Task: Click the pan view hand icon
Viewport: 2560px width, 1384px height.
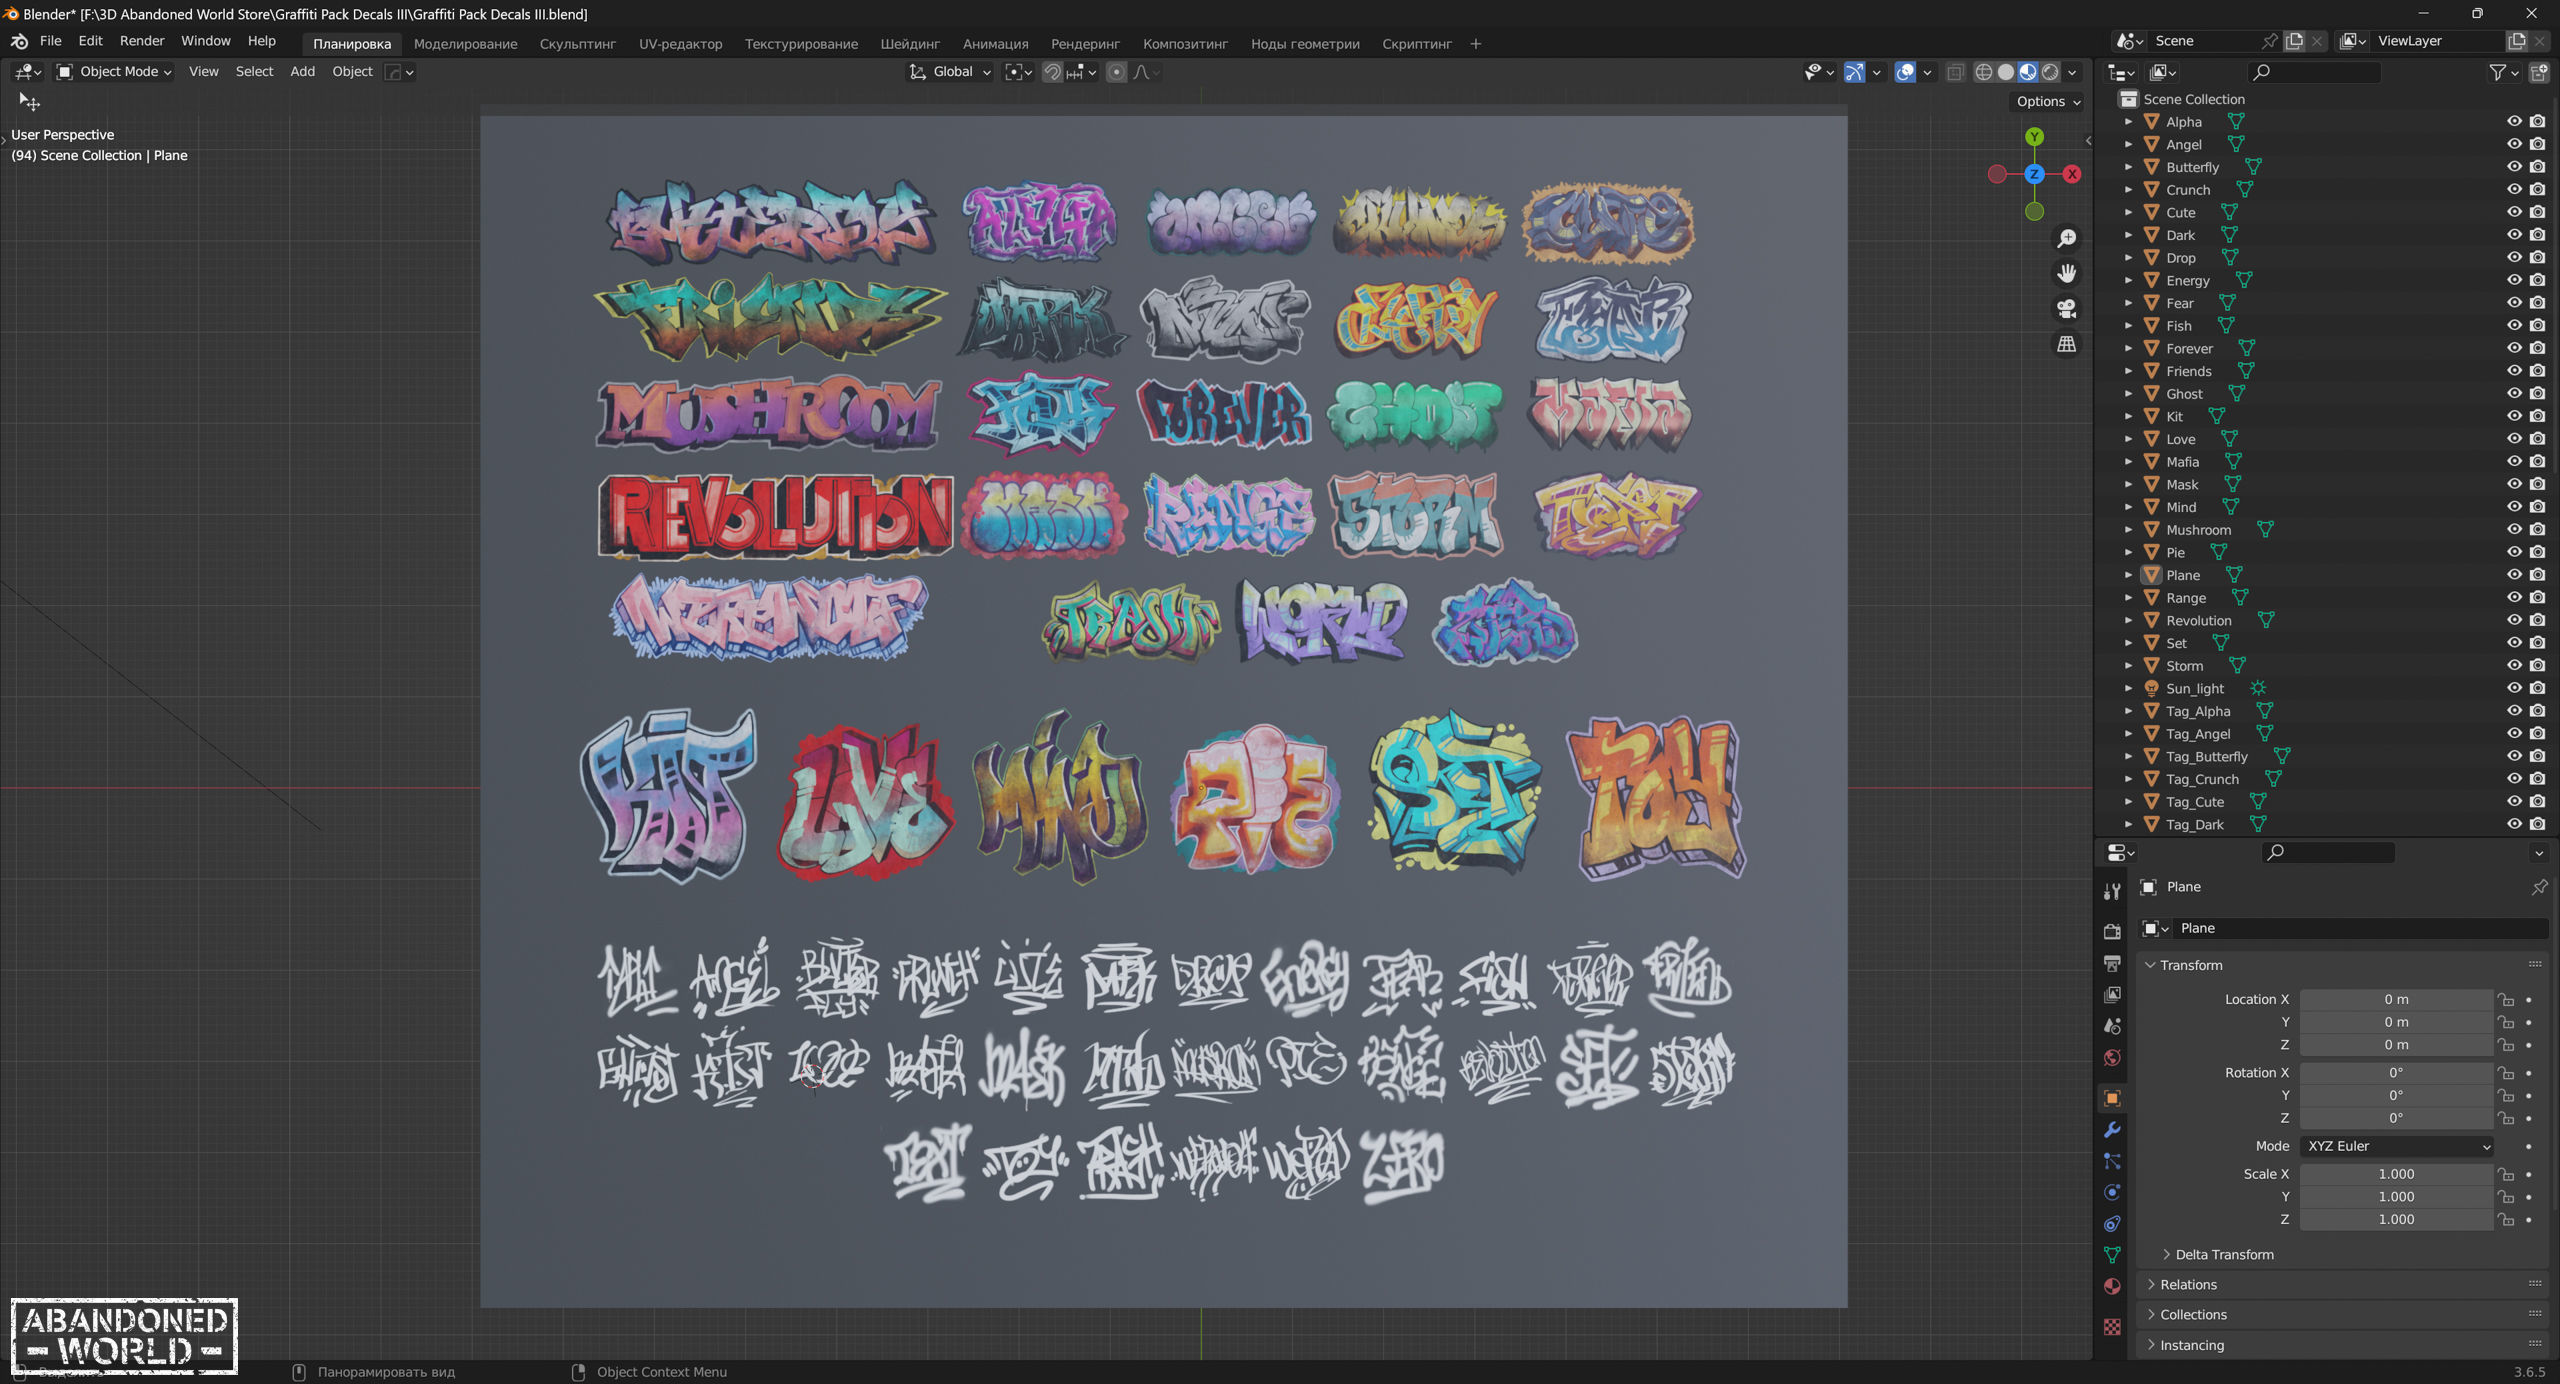Action: tap(2066, 273)
